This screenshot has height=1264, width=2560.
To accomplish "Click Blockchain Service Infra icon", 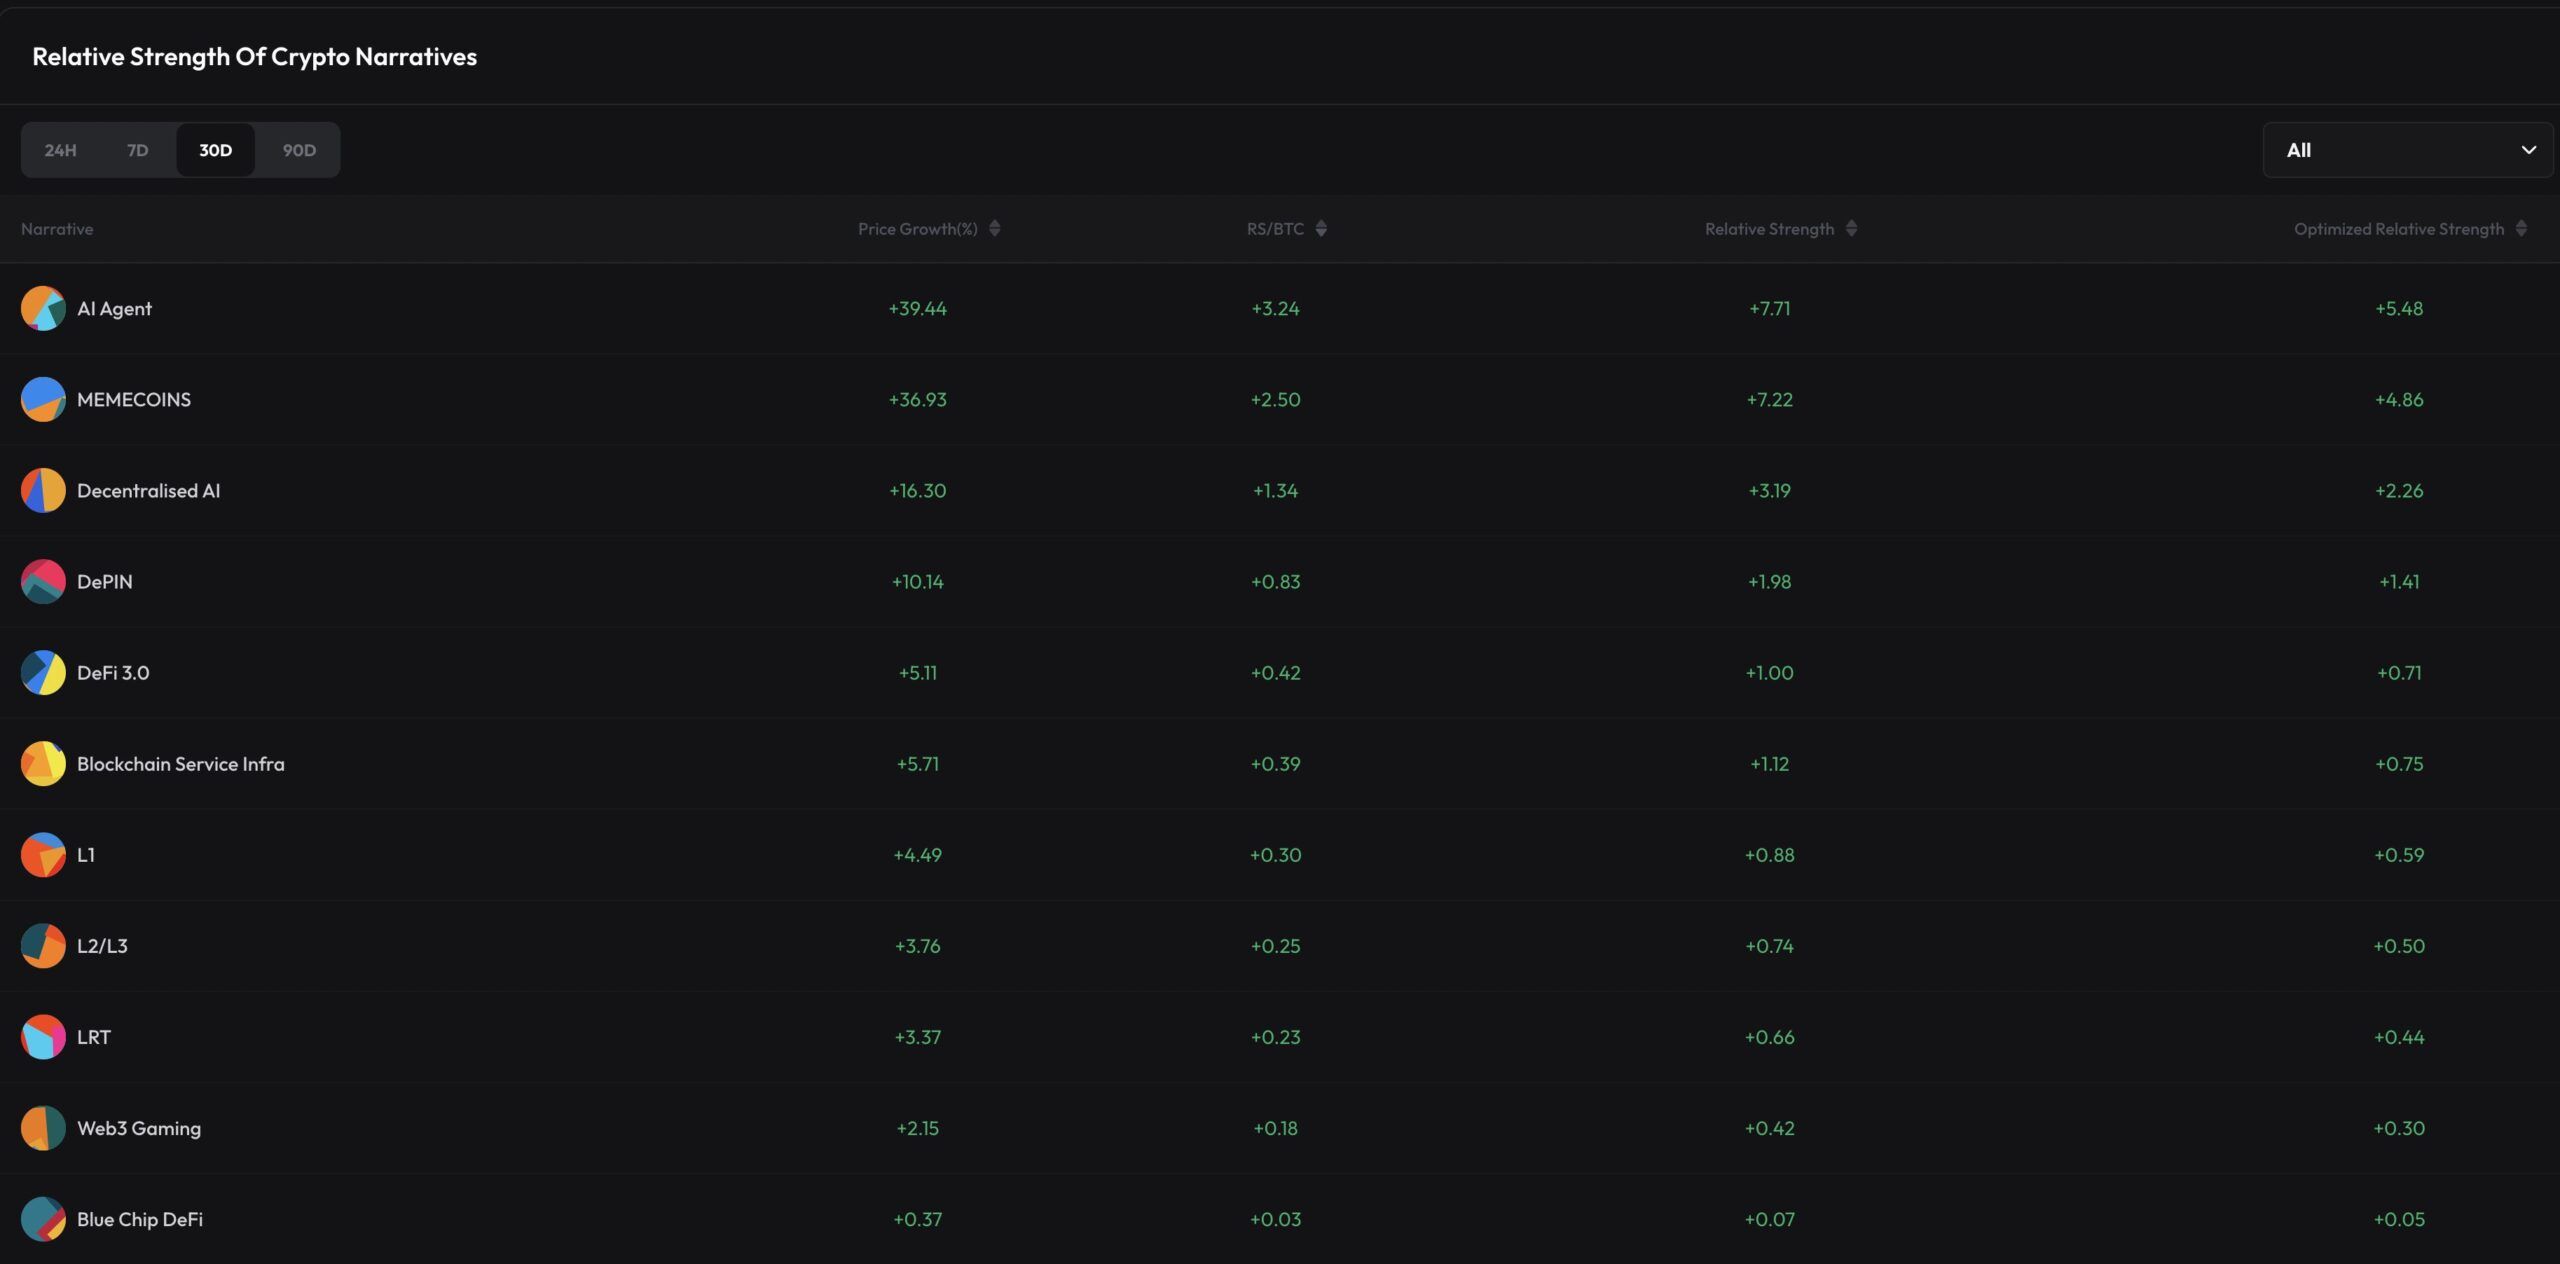I will coord(43,763).
